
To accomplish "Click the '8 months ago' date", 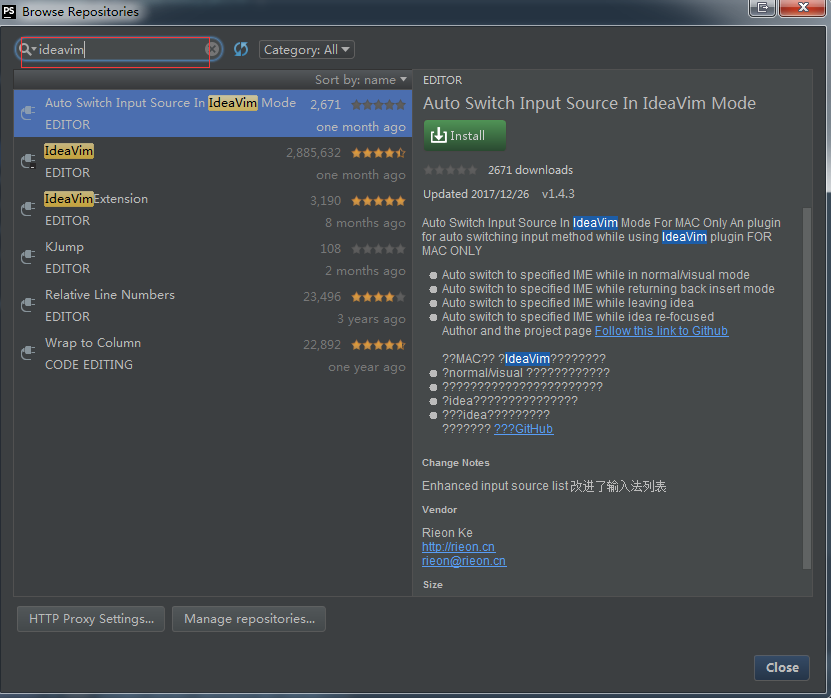I will (365, 223).
